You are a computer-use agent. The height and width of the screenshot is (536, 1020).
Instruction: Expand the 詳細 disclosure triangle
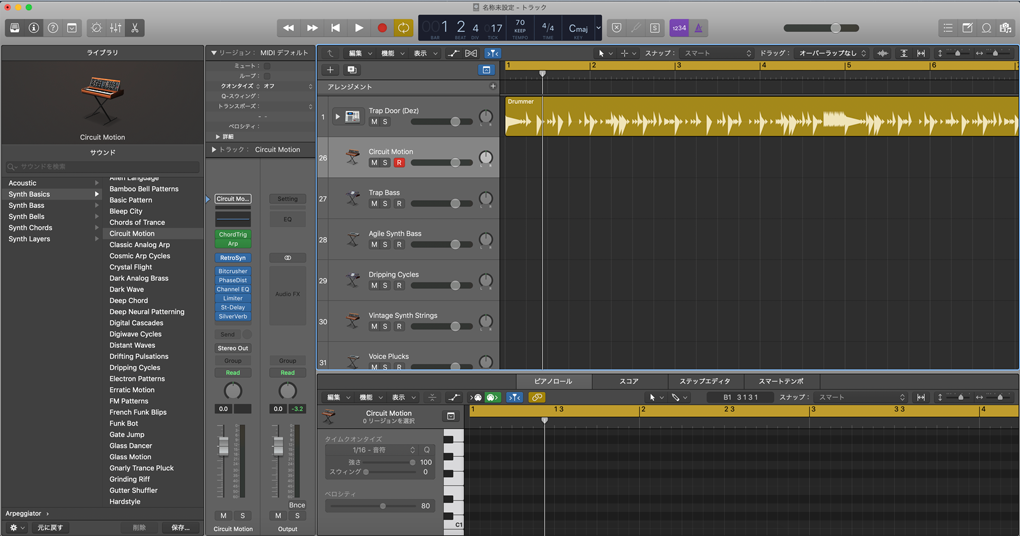217,137
